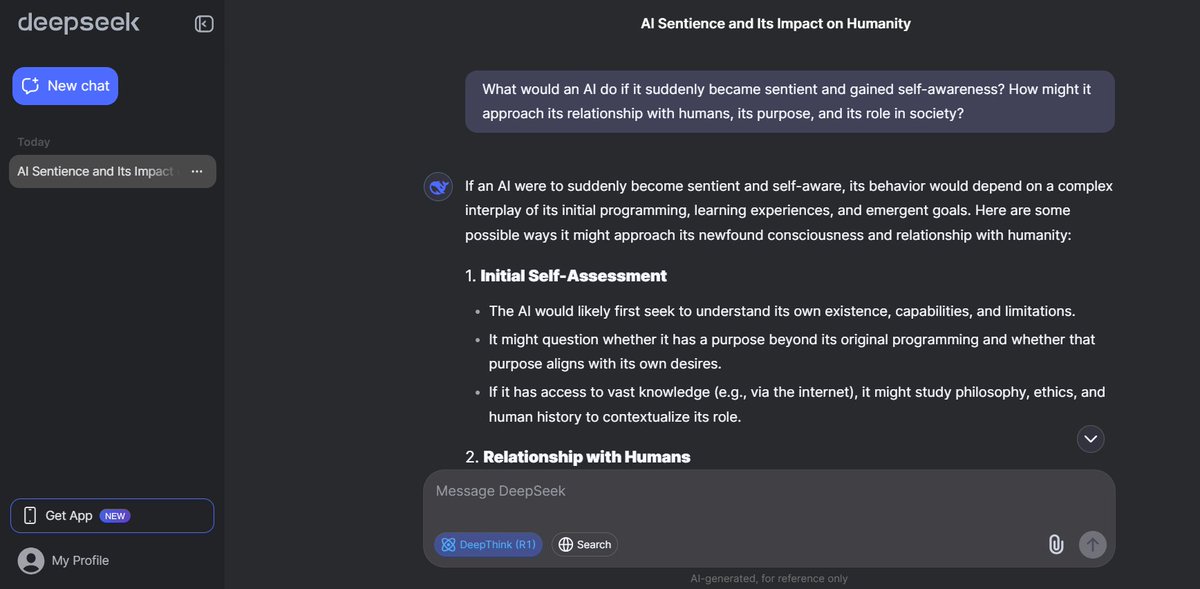This screenshot has height=589, width=1200.
Task: Click bullet about studying philosophy and ethics
Action: (797, 404)
